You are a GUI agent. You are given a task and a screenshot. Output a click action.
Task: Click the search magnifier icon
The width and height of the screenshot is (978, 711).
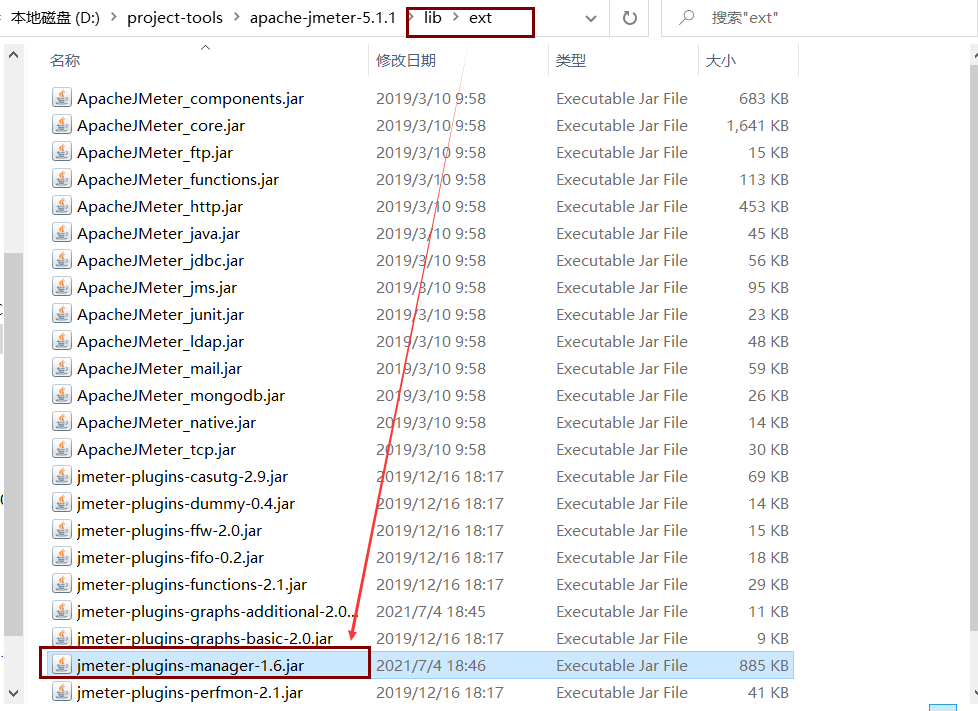687,17
